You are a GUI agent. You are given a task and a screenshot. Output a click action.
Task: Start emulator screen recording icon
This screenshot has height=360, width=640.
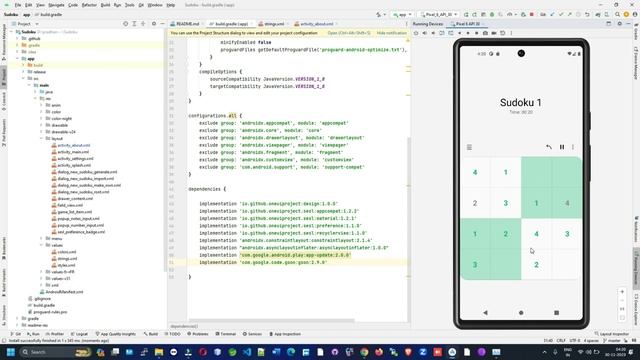click(494, 33)
